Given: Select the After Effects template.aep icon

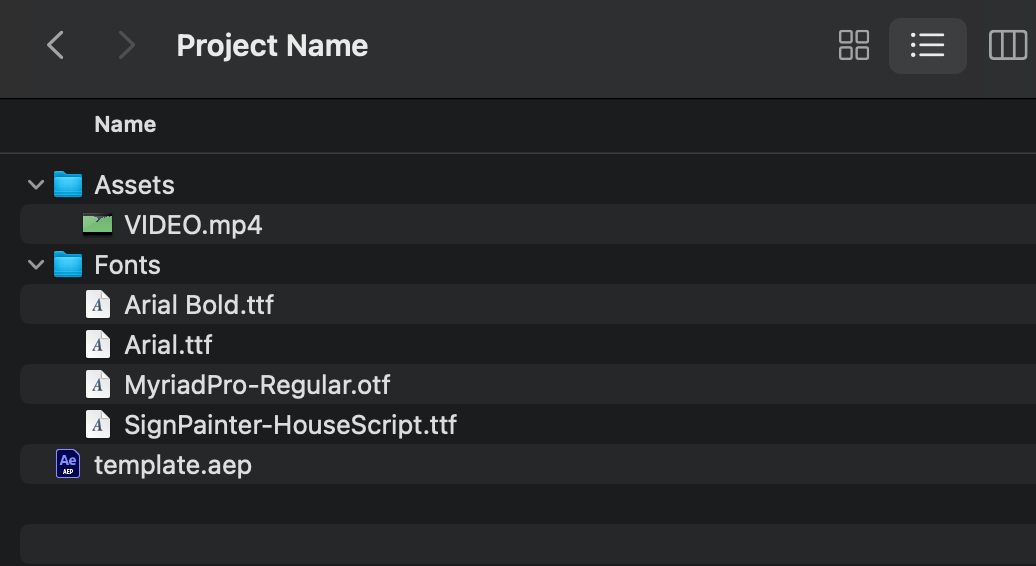Looking at the screenshot, I should pos(68,464).
